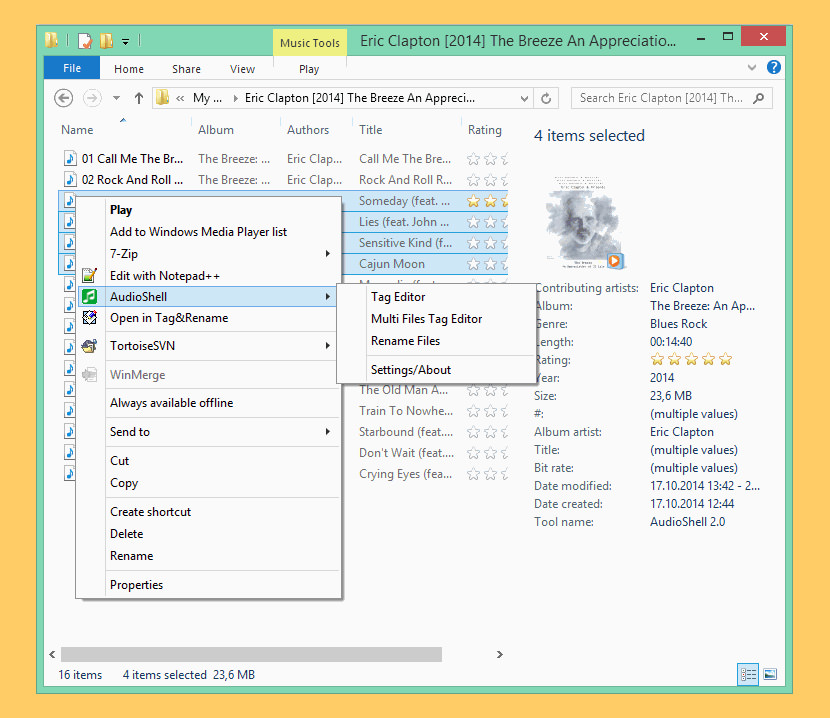Navigate Back using the back arrow
The height and width of the screenshot is (718, 830).
tap(64, 98)
